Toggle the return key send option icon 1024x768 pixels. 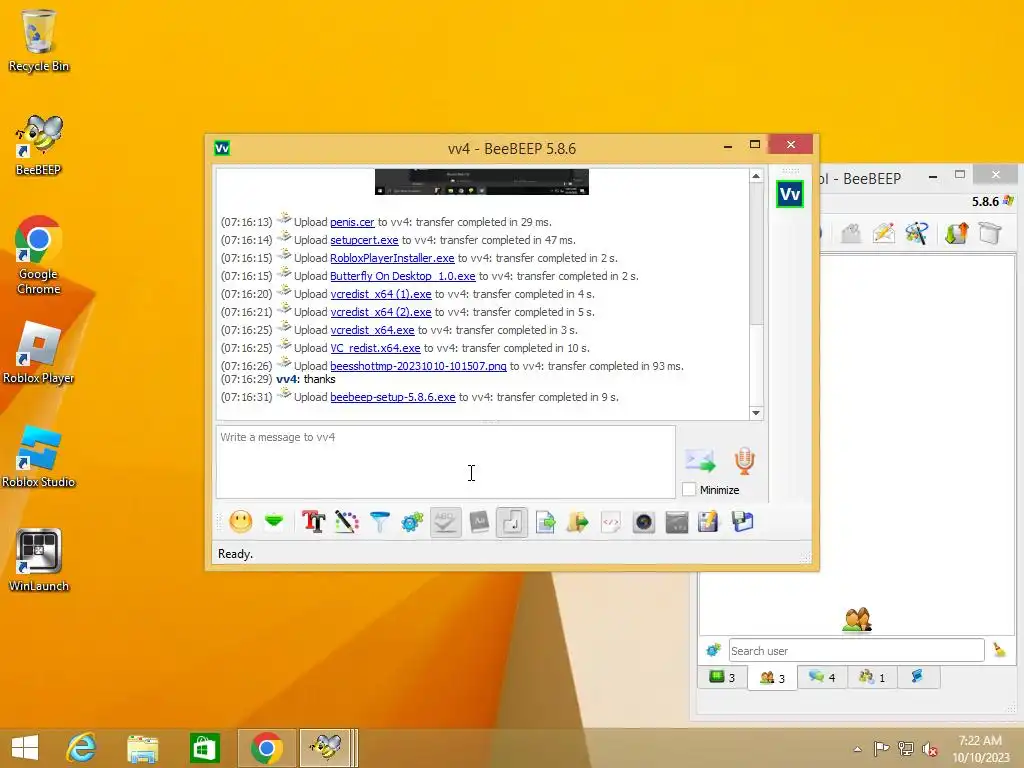pyautogui.click(x=512, y=522)
